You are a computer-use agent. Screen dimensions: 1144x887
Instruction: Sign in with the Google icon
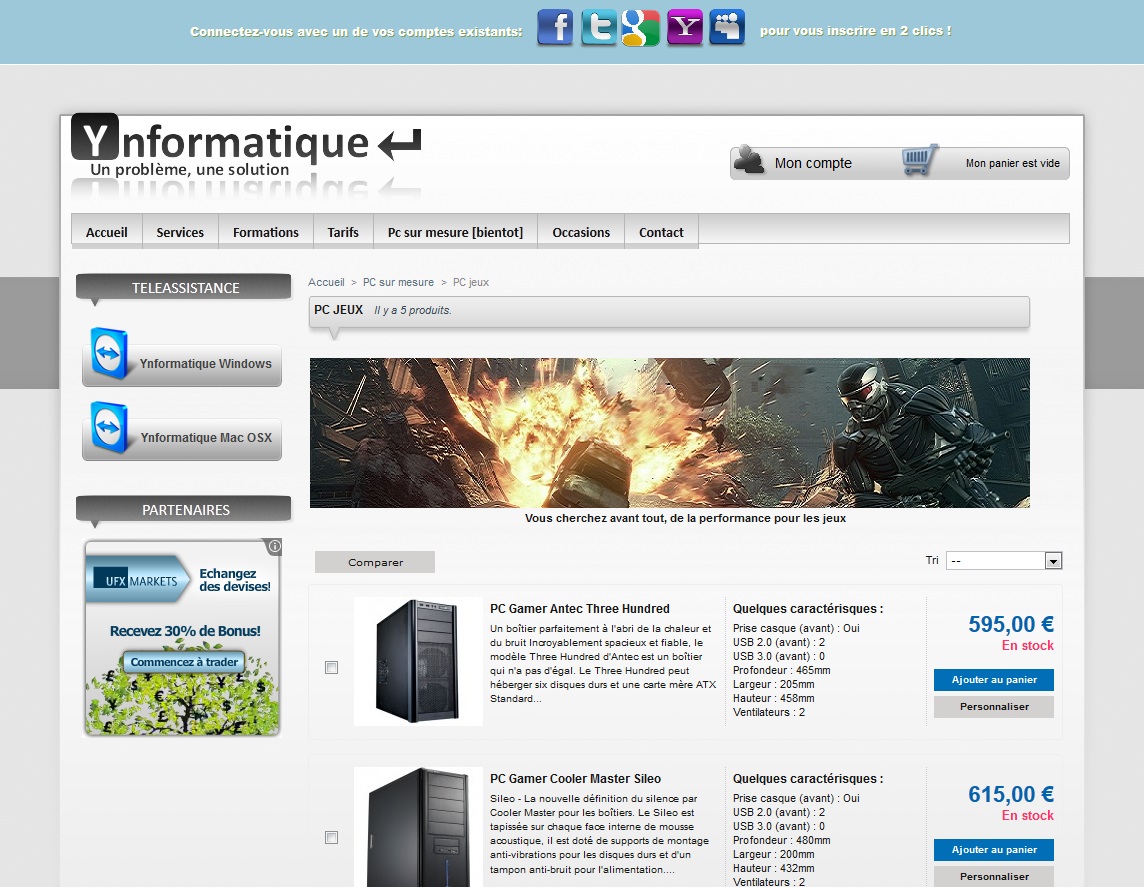pos(641,28)
